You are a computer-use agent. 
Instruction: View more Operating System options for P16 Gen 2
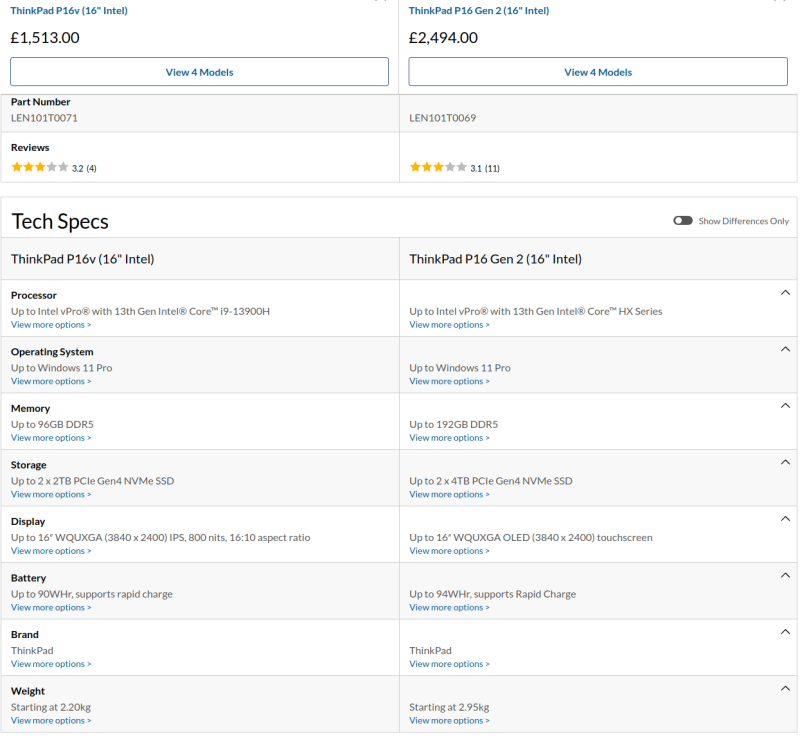449,382
